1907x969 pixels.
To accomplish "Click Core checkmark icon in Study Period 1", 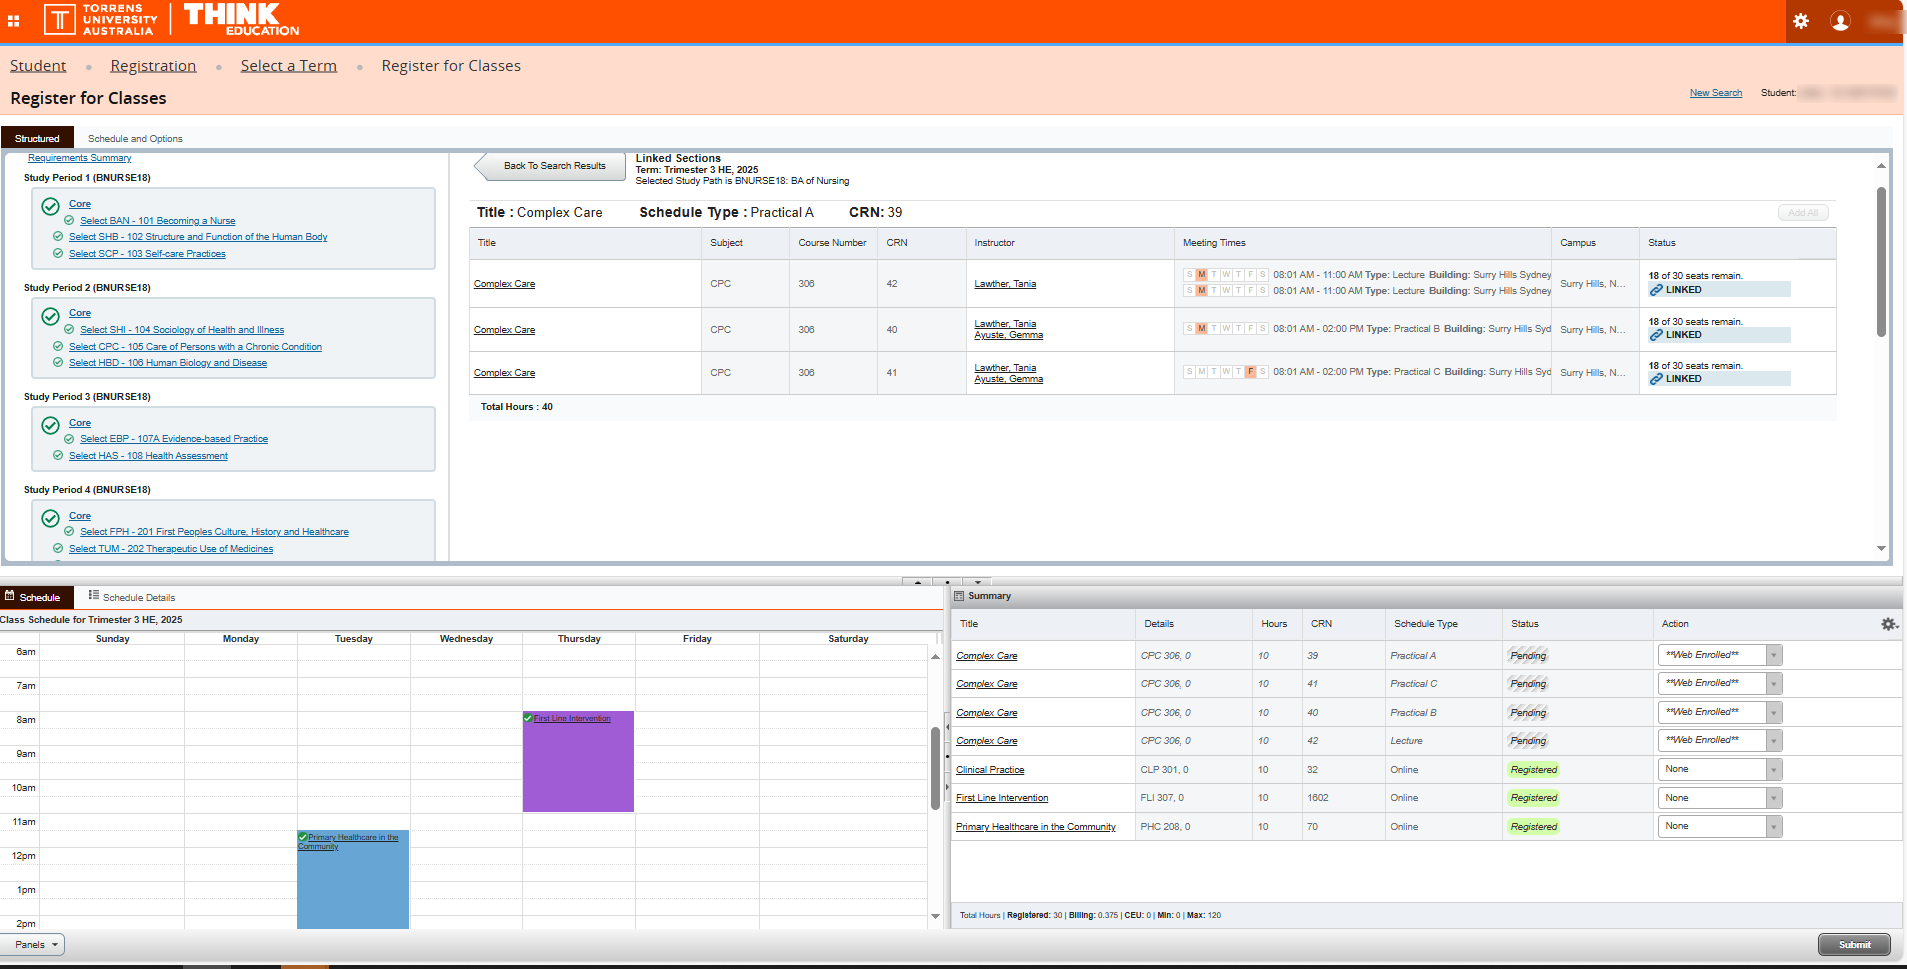I will coord(50,206).
